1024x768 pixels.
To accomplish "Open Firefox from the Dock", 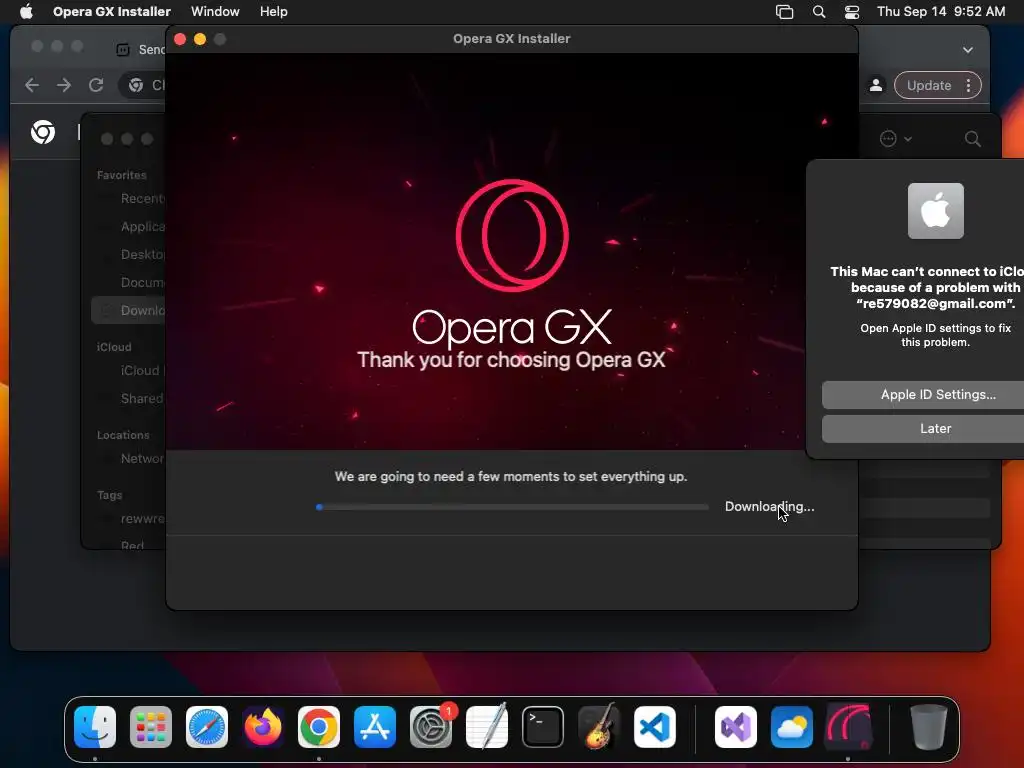I will (263, 727).
